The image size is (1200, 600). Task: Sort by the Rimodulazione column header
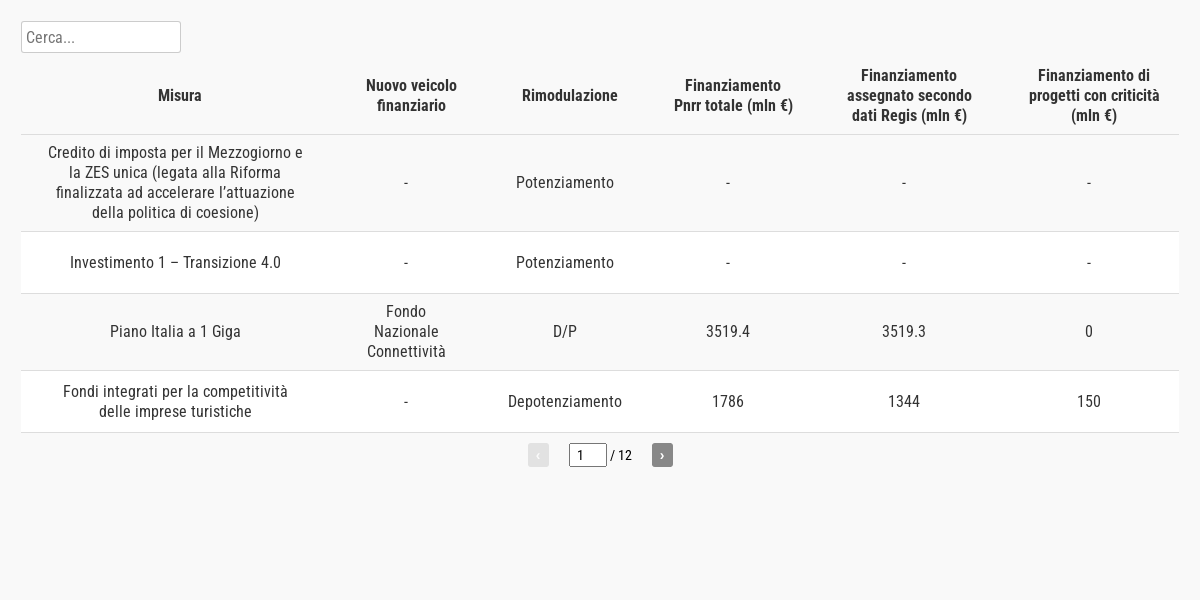[570, 96]
